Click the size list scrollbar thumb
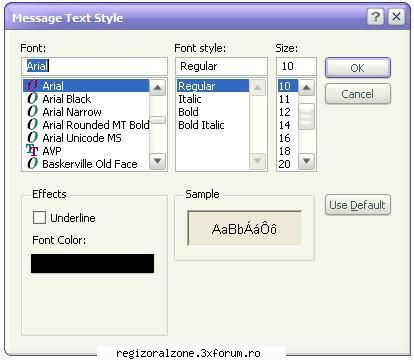The height and width of the screenshot is (360, 414). (x=306, y=116)
